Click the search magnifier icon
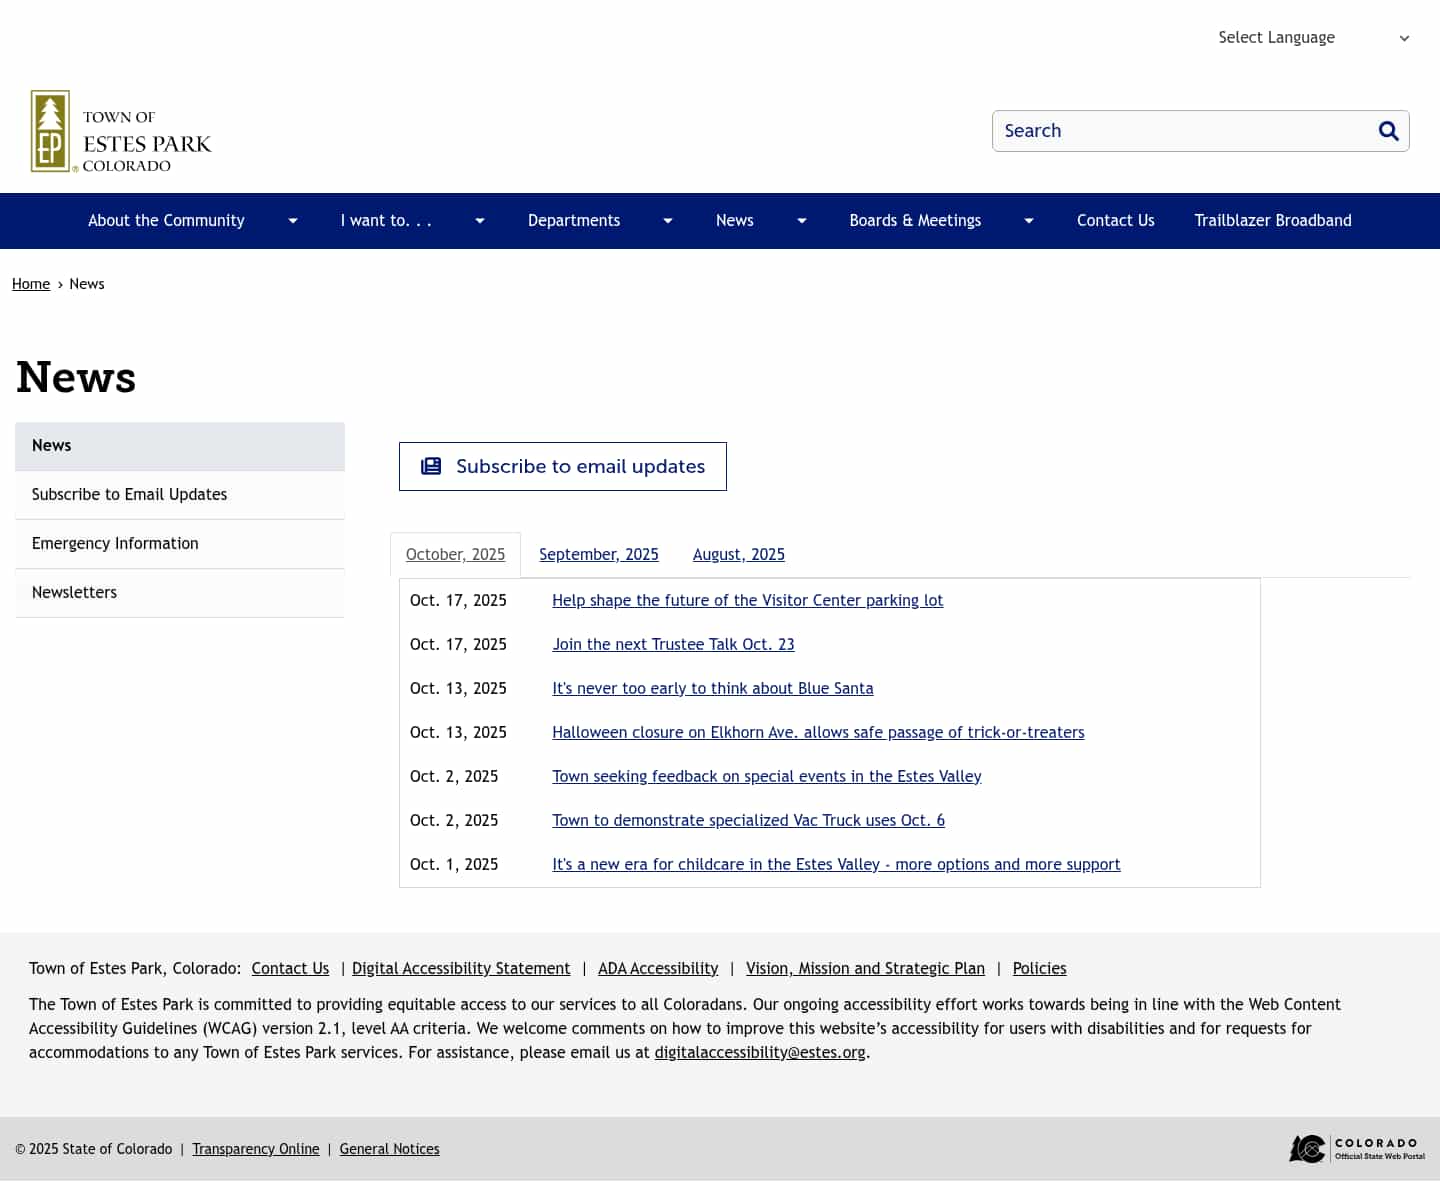The width and height of the screenshot is (1440, 1182). point(1388,130)
